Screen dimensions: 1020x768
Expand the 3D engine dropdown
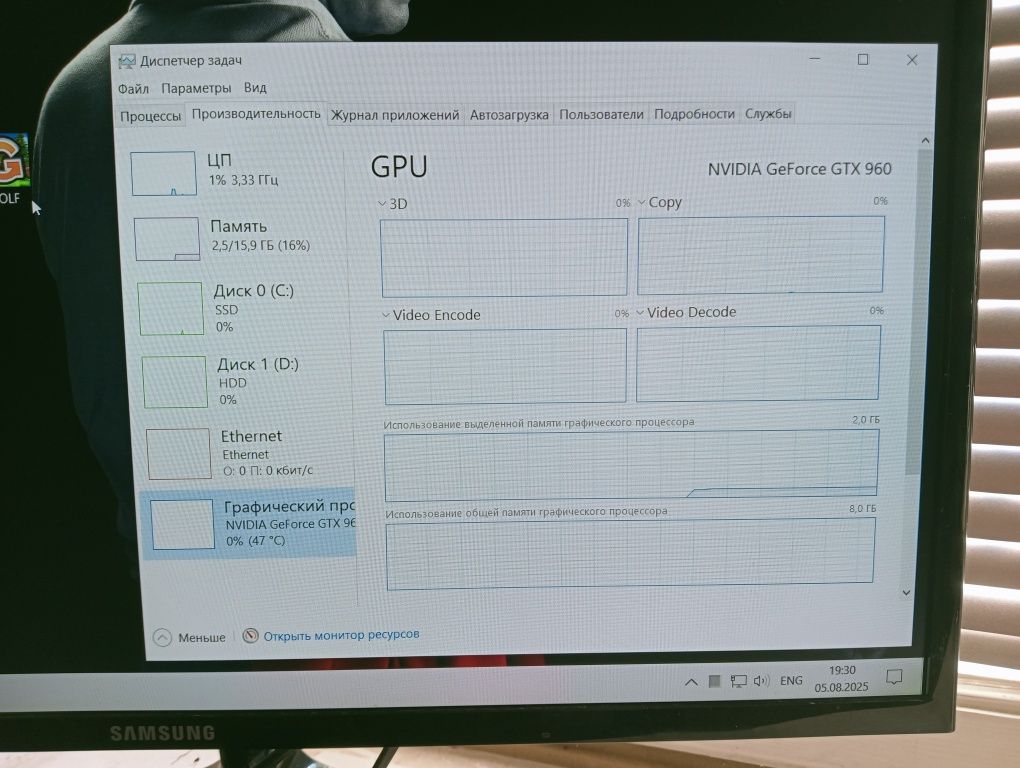pyautogui.click(x=382, y=204)
